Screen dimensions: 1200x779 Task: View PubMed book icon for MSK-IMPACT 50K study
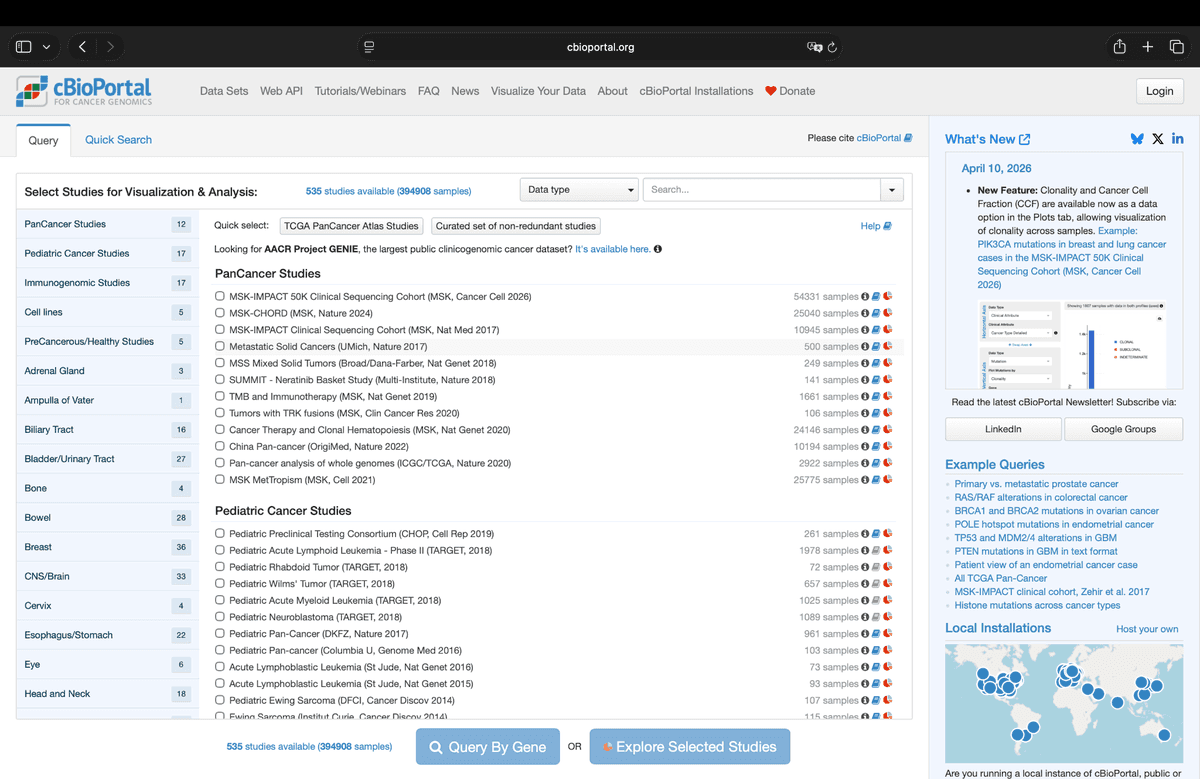pyautogui.click(x=876, y=296)
